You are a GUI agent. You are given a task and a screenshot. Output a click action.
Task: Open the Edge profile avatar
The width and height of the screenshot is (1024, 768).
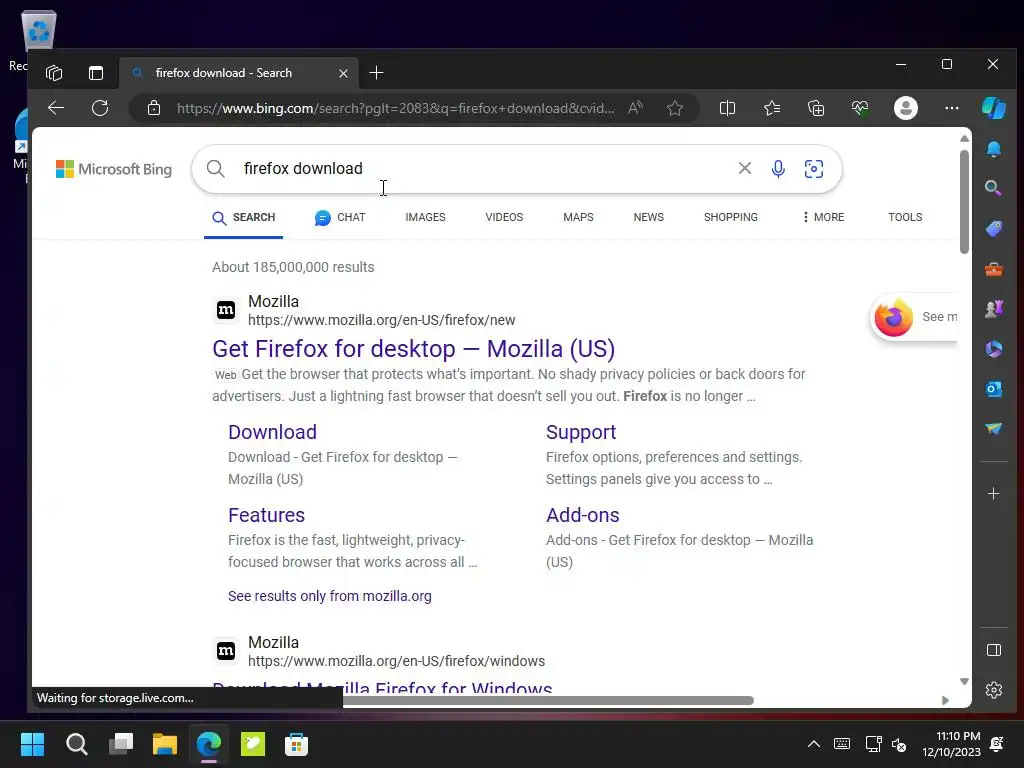click(906, 108)
